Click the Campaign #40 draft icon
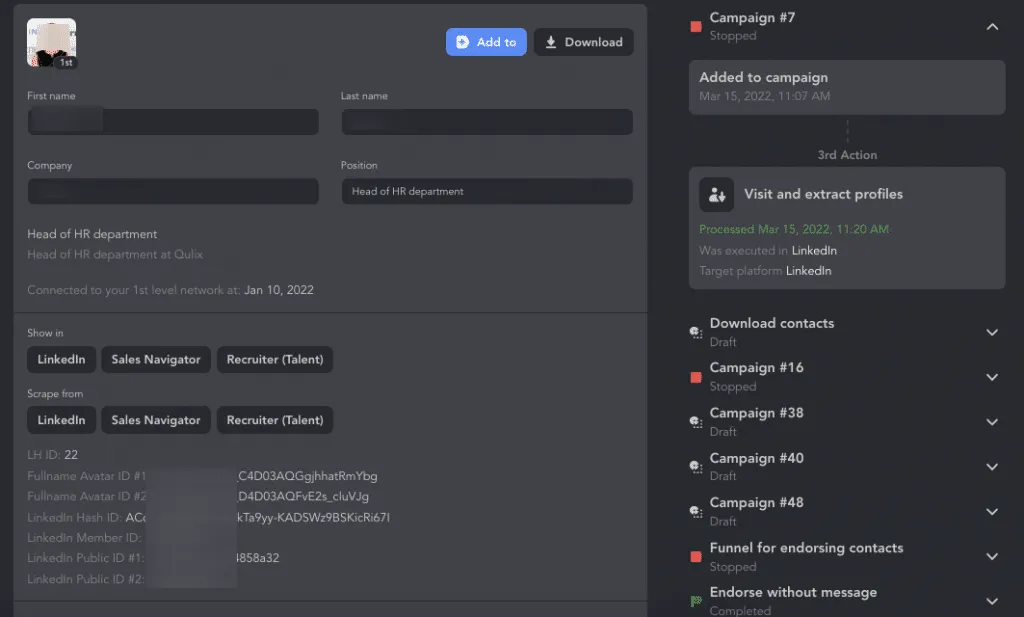 696,467
